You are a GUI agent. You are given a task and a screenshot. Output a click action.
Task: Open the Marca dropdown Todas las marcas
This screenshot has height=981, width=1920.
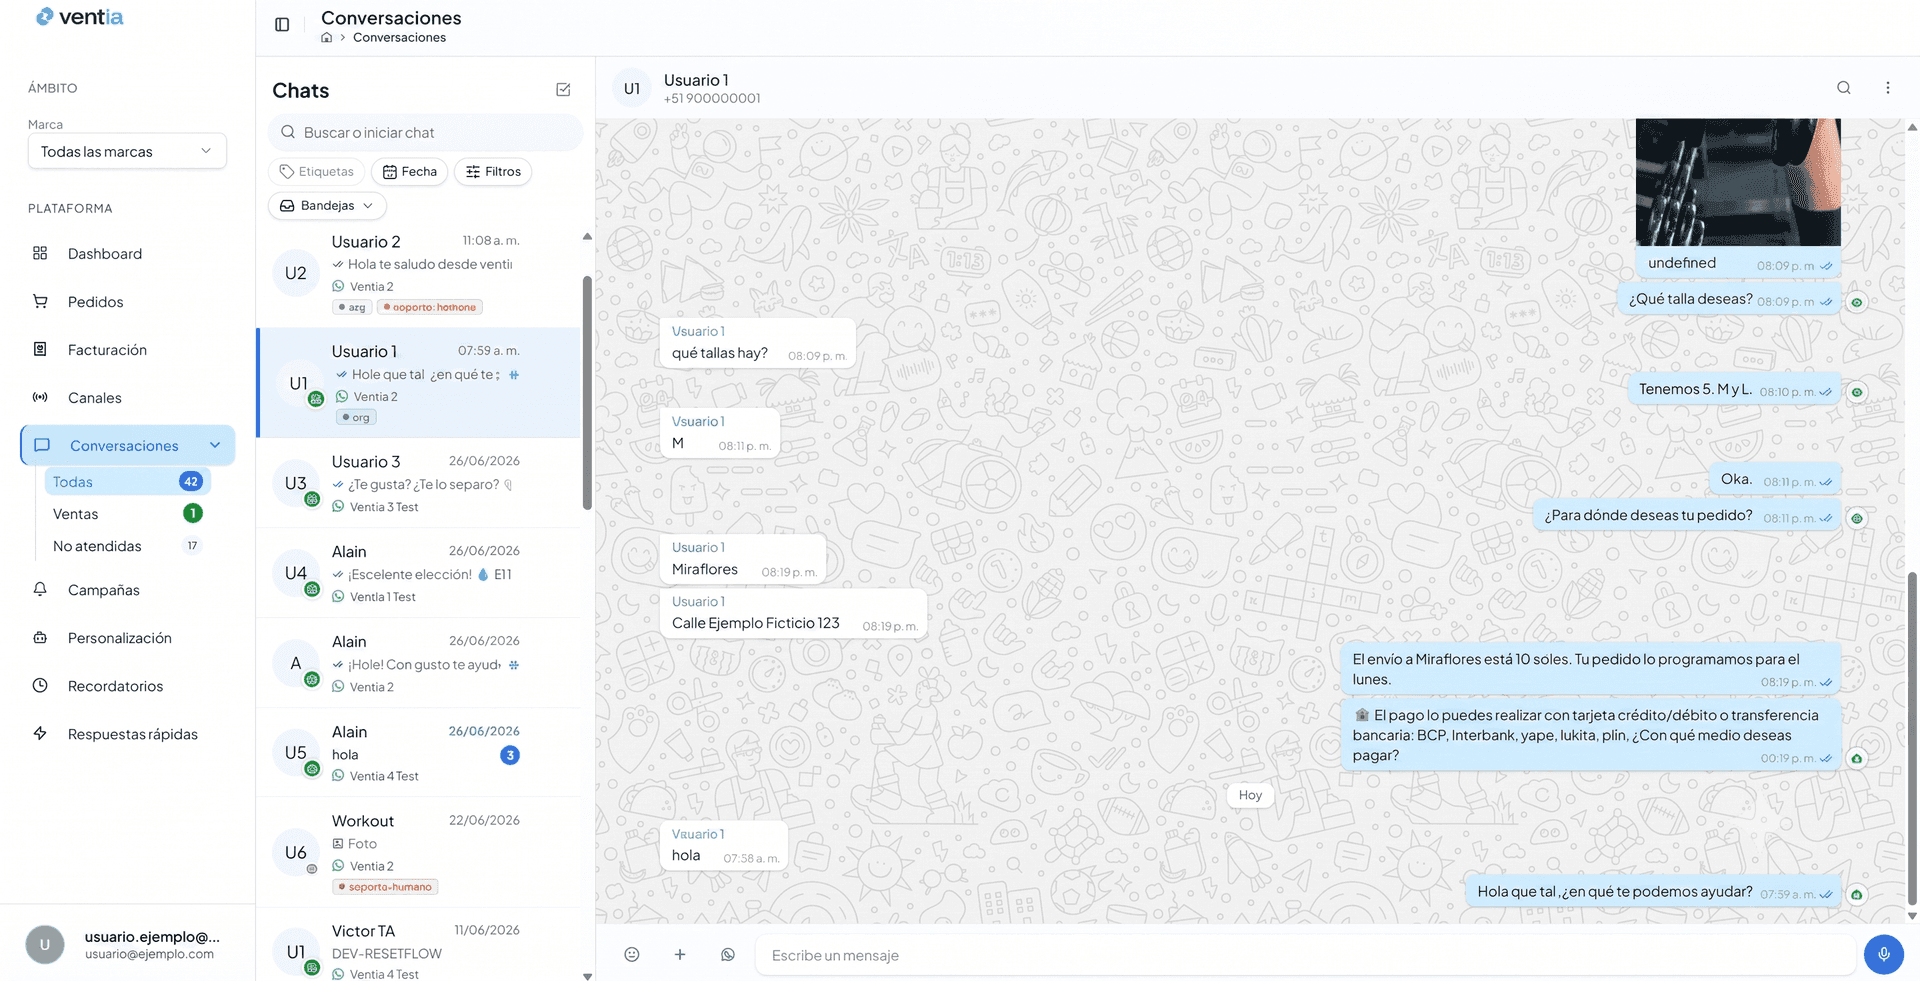point(127,151)
